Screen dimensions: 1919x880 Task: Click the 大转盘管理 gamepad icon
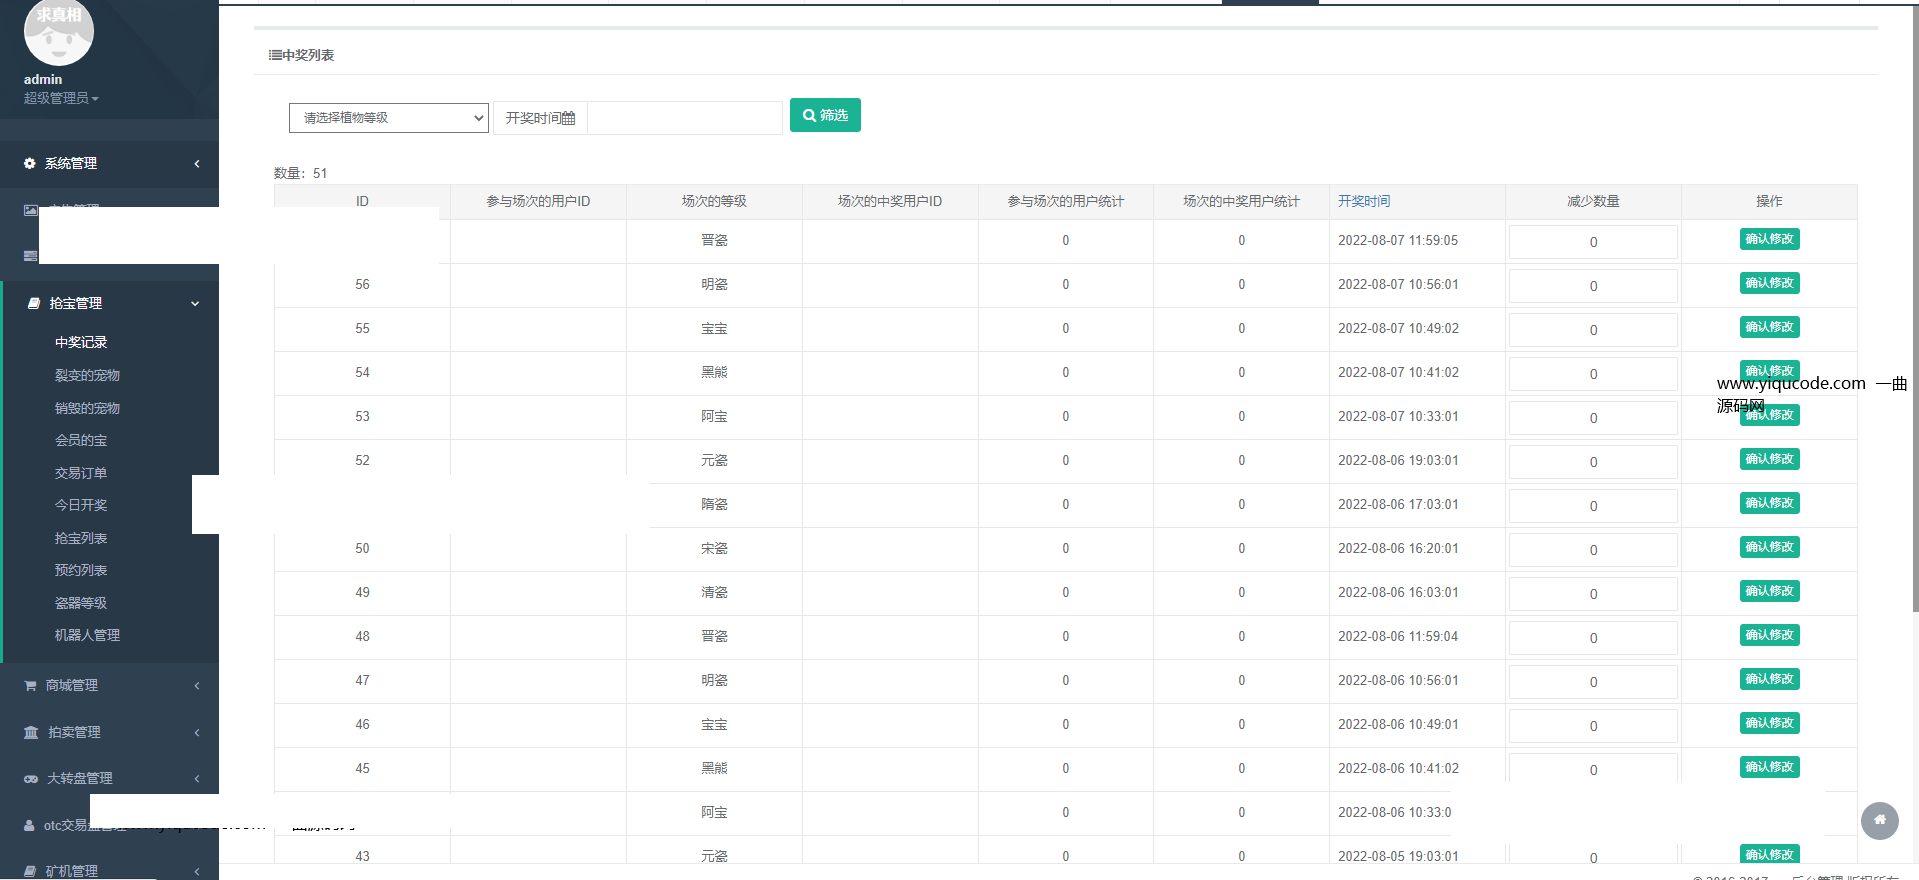pyautogui.click(x=31, y=779)
